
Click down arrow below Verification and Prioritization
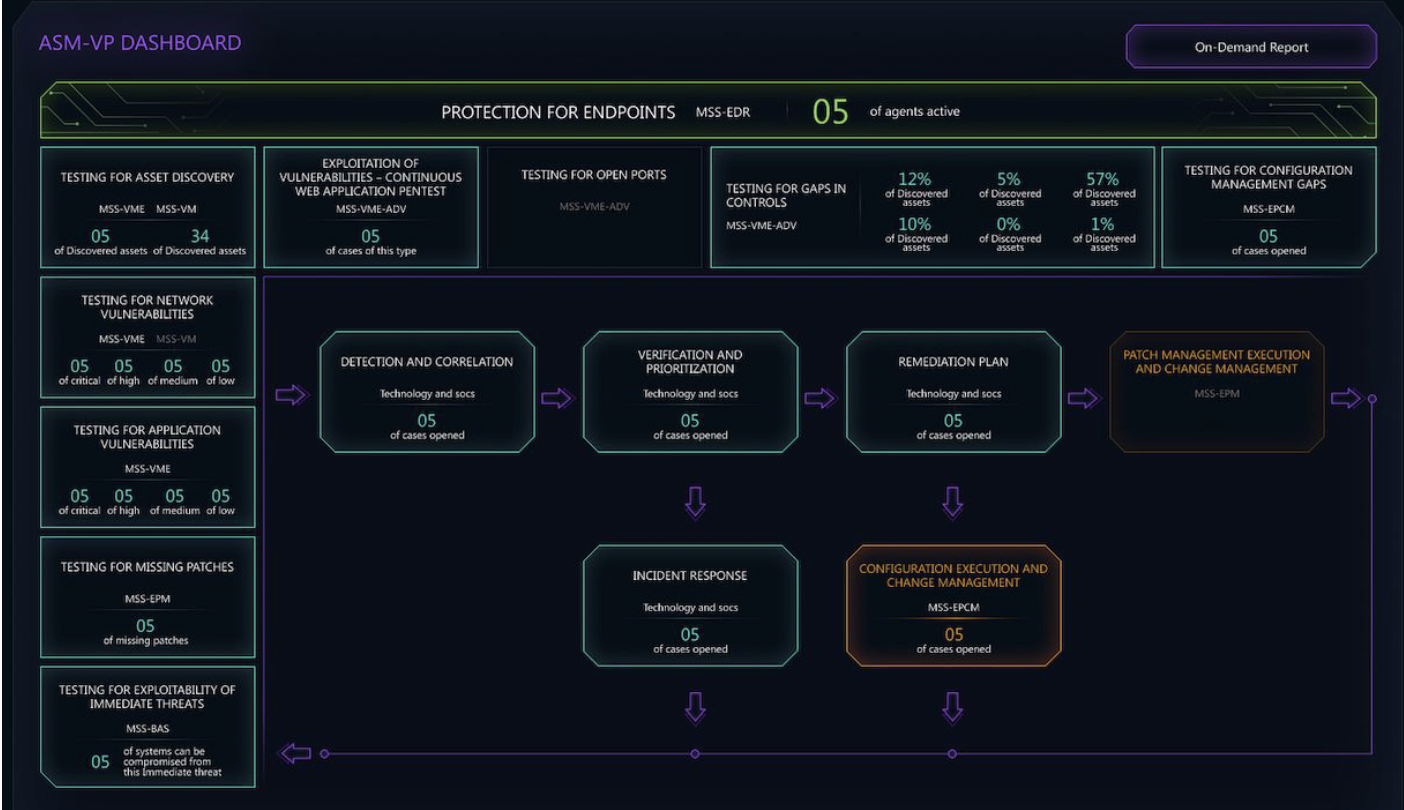[x=690, y=502]
